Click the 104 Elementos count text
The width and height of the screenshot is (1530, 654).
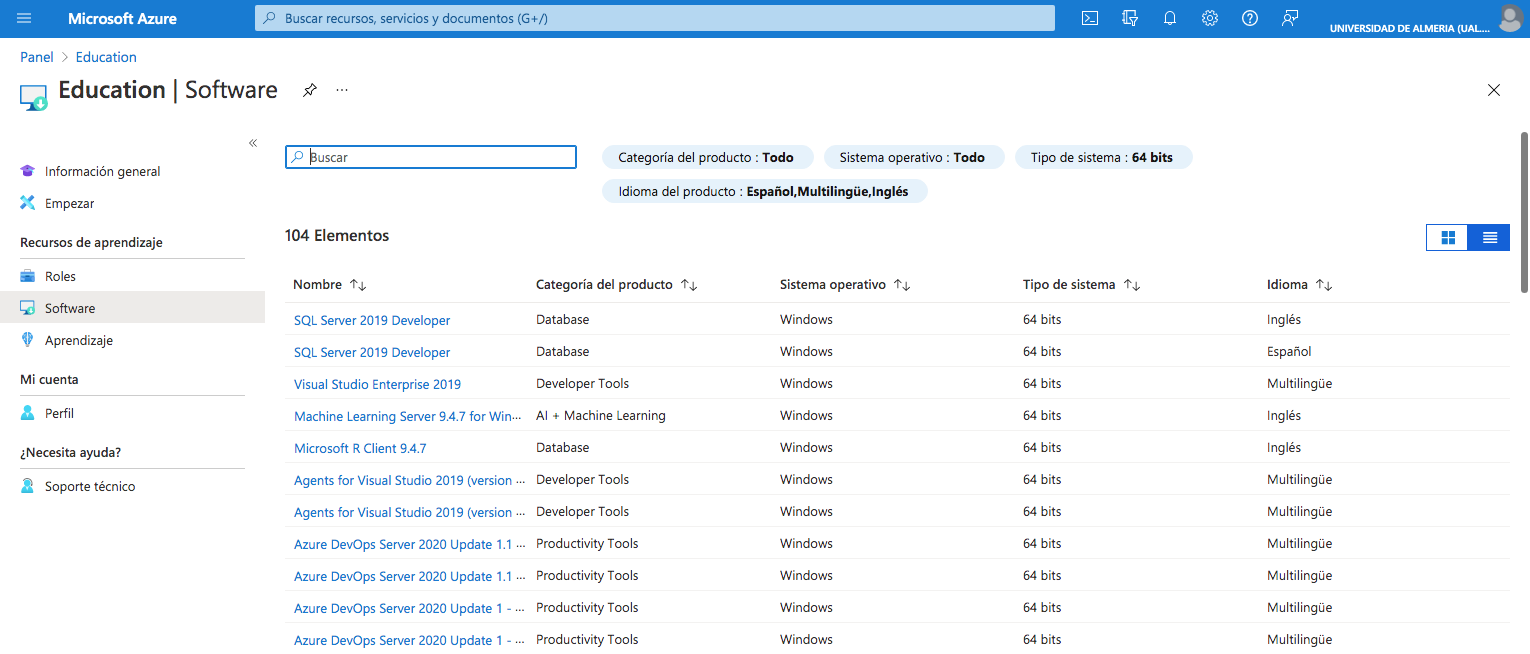tap(337, 236)
